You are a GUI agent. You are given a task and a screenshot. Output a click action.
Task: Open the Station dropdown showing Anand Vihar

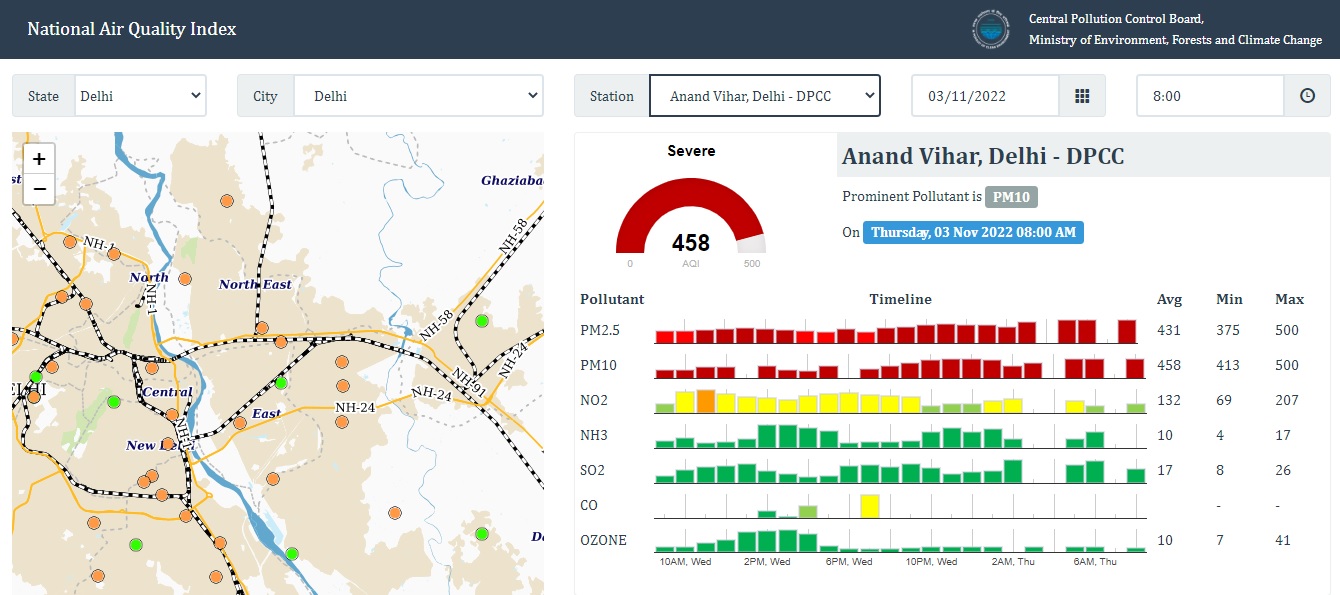765,95
